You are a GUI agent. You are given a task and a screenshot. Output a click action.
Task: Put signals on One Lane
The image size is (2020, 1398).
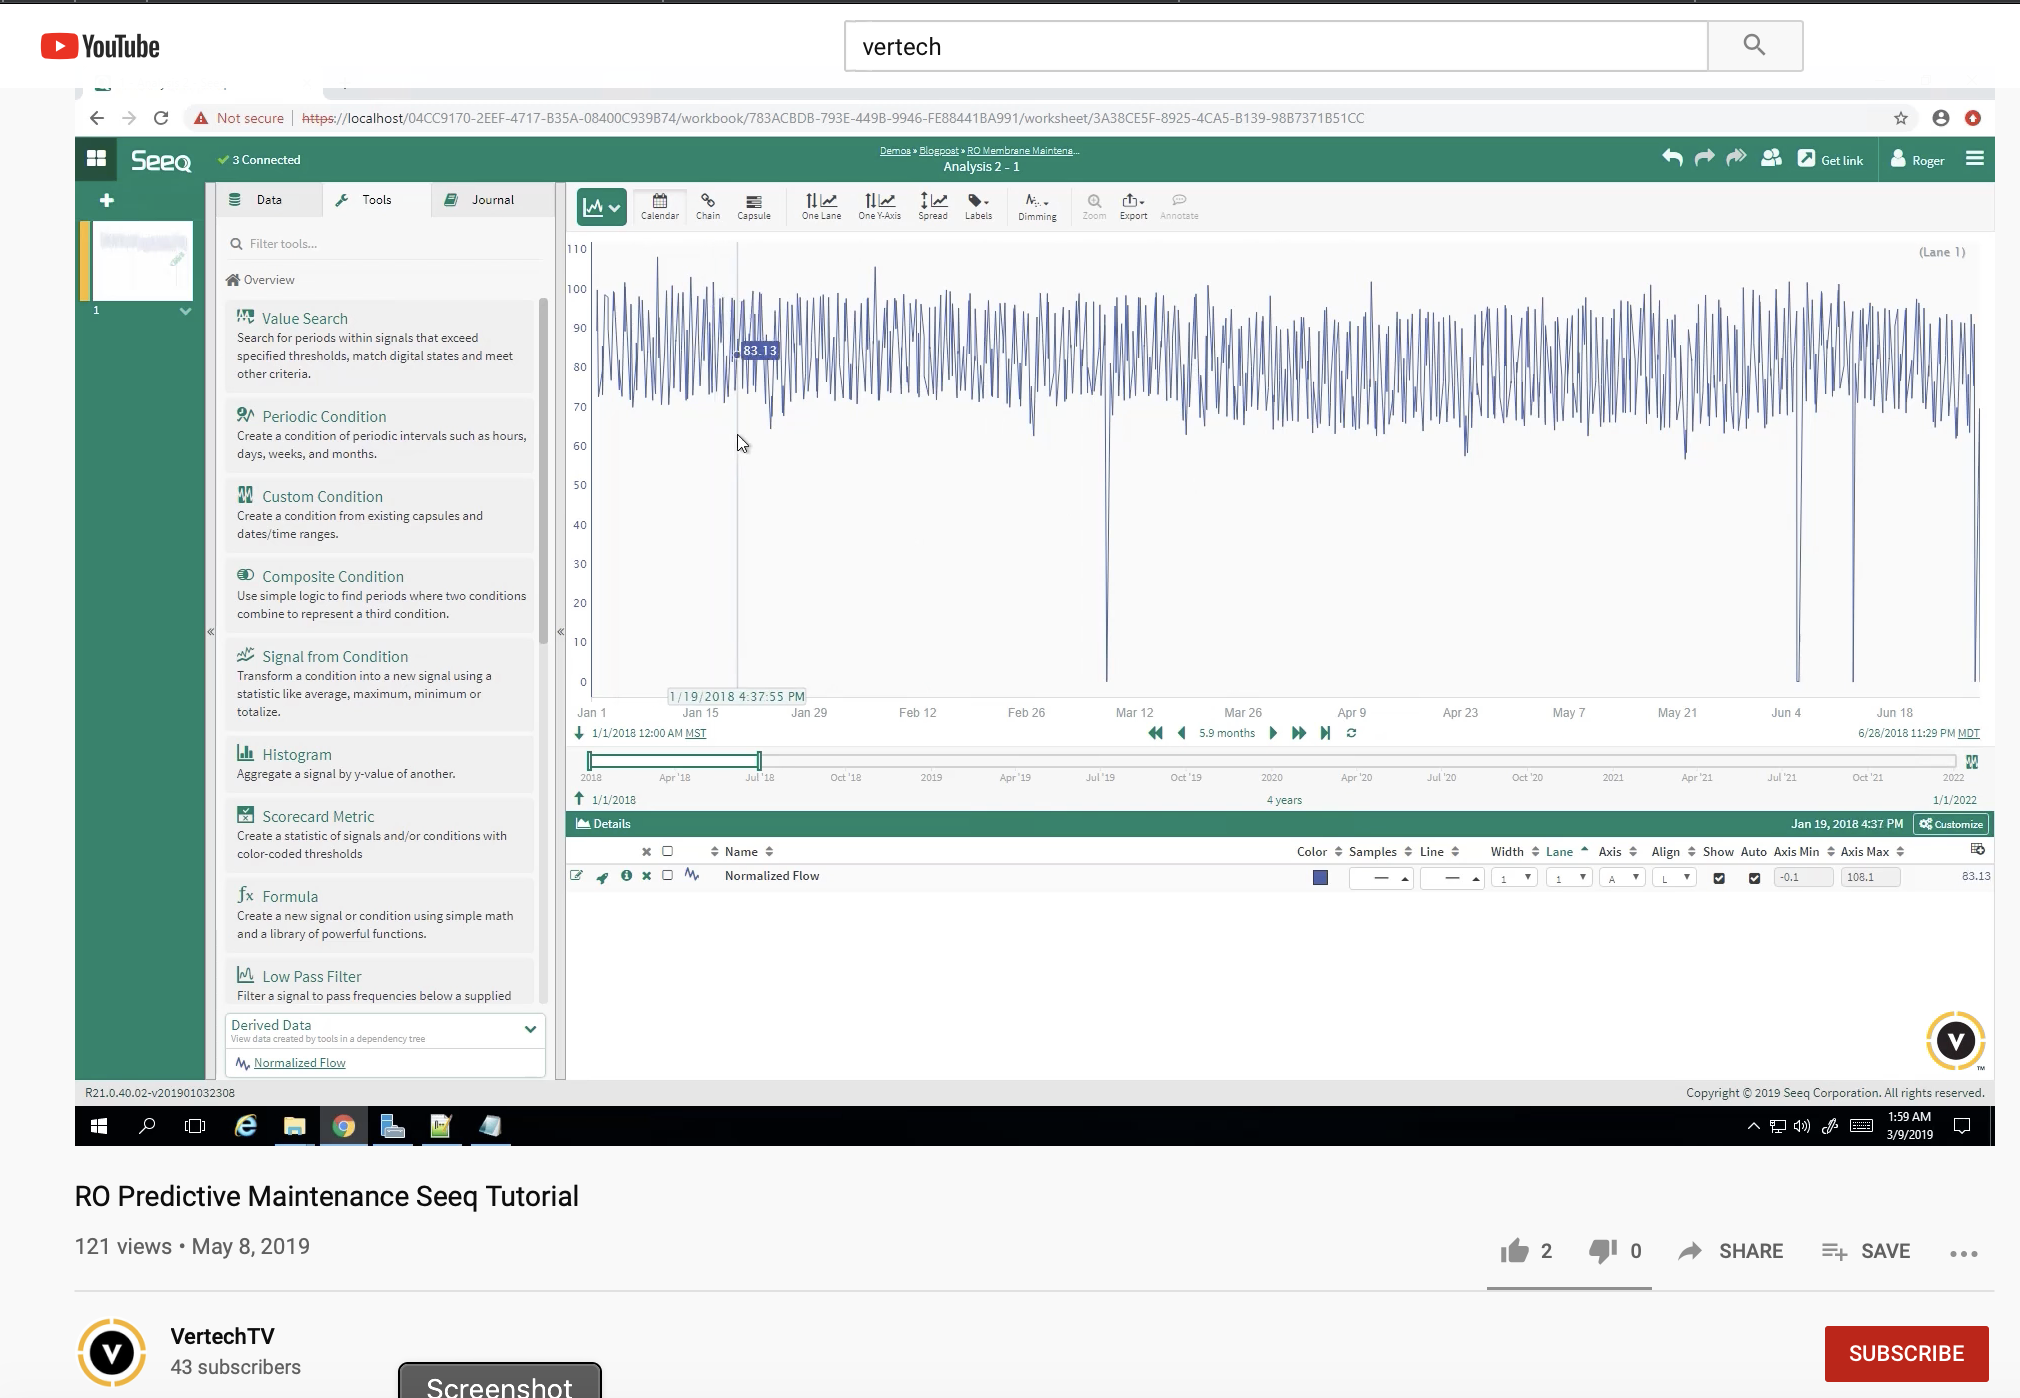(x=821, y=206)
